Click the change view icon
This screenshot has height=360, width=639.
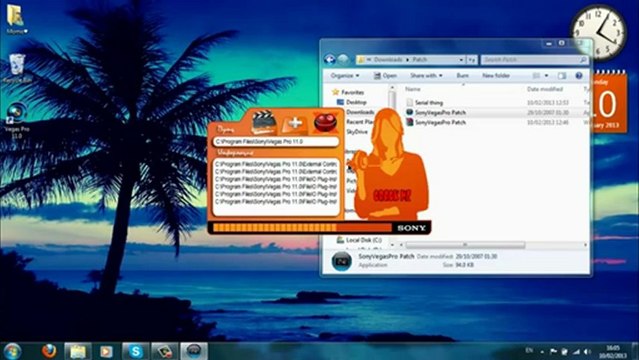click(536, 76)
